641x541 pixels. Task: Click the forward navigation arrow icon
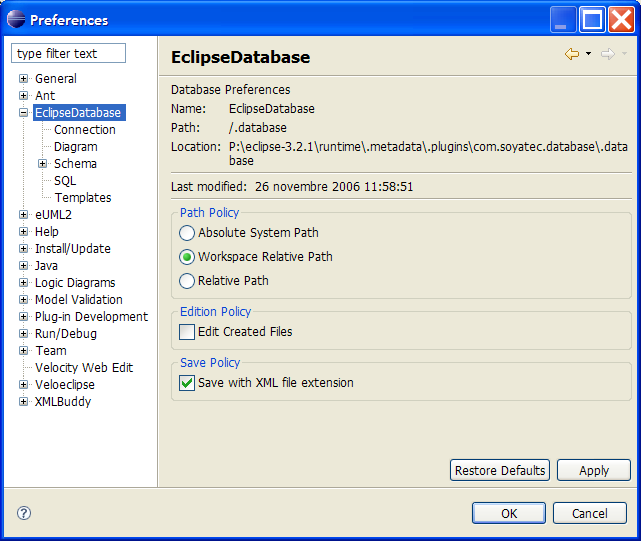click(x=608, y=54)
